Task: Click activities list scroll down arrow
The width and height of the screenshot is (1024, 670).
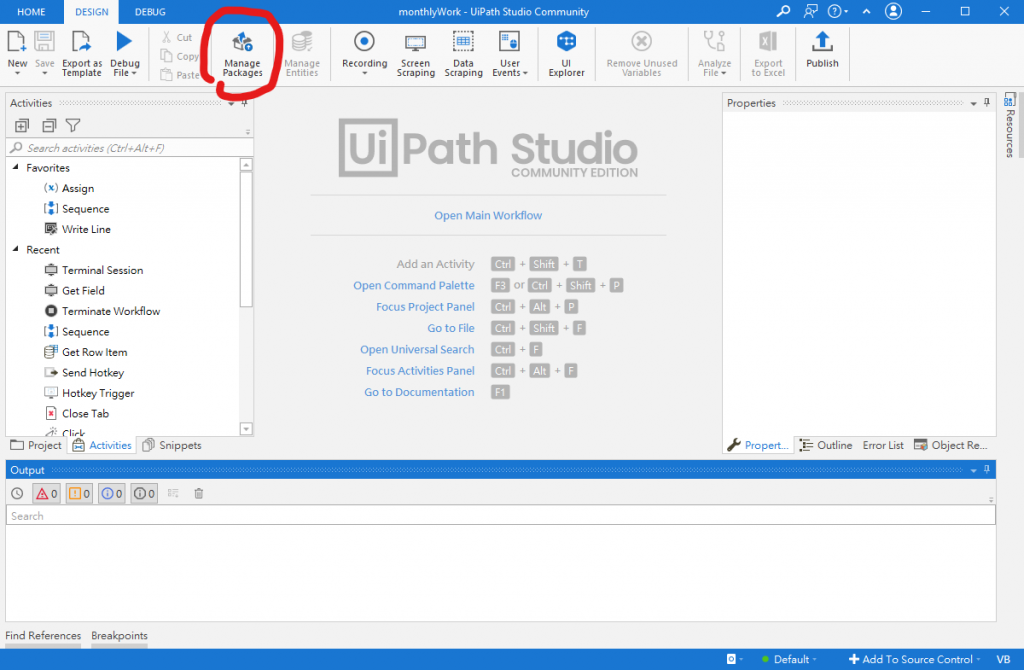Action: 246,429
